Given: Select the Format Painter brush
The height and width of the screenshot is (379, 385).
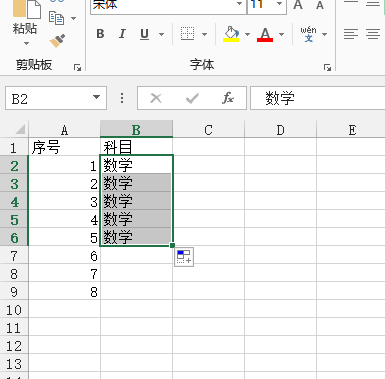Looking at the screenshot, I should pos(57,41).
